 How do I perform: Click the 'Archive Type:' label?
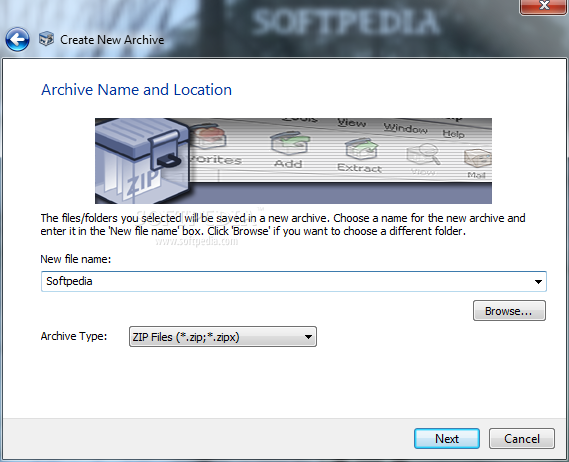click(x=74, y=336)
